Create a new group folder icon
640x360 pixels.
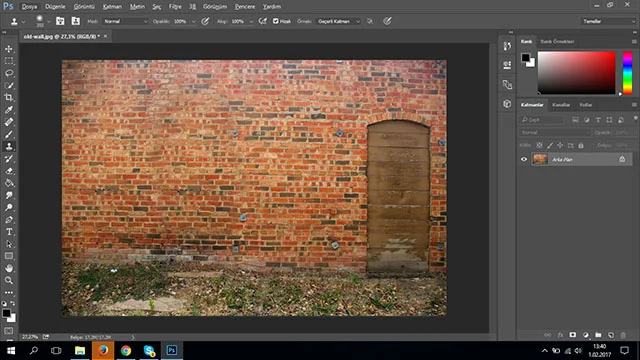click(598, 335)
